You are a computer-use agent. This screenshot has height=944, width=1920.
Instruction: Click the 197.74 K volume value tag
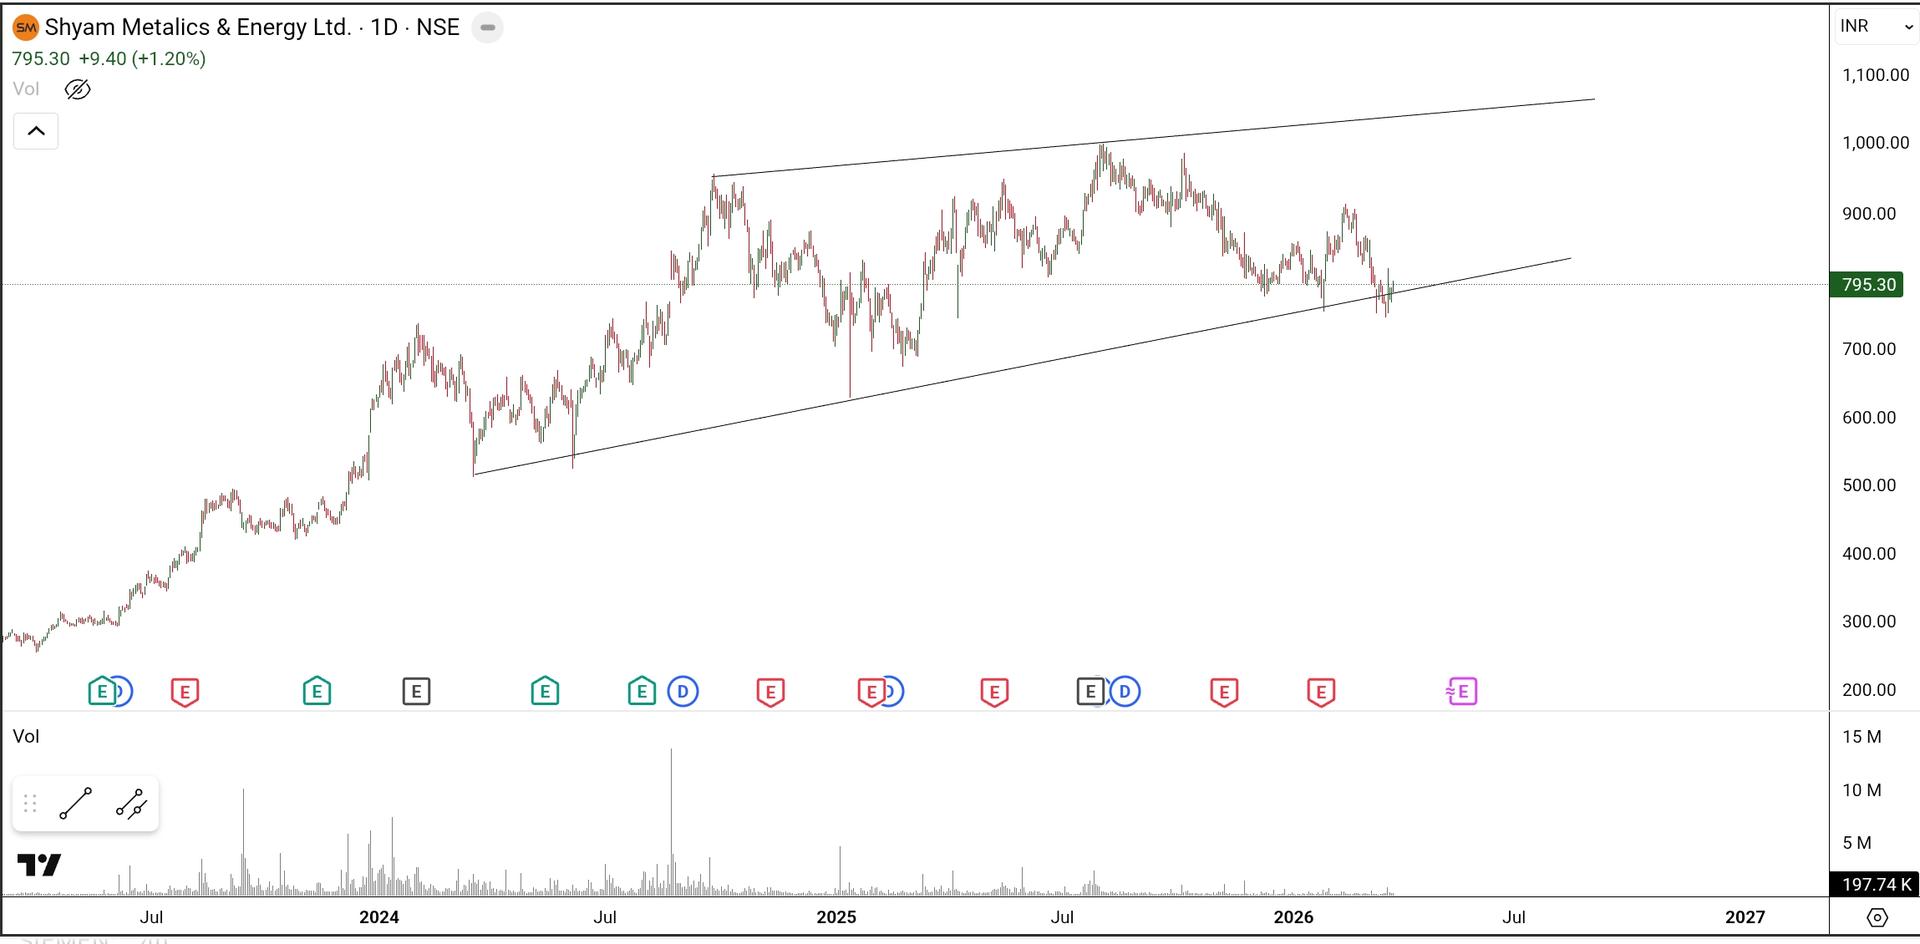tap(1873, 884)
